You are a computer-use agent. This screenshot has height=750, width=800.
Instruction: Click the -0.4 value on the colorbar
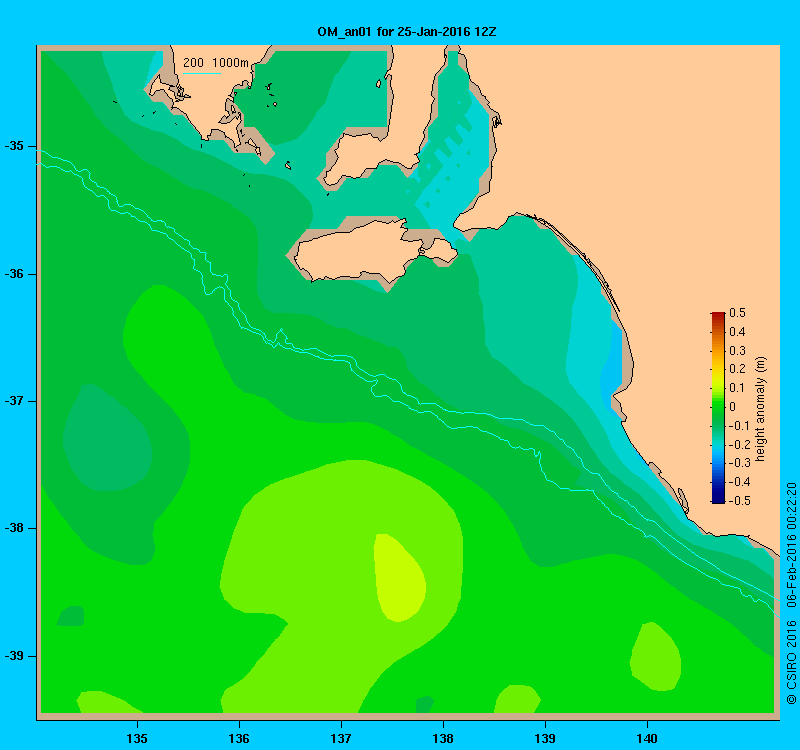[739, 482]
